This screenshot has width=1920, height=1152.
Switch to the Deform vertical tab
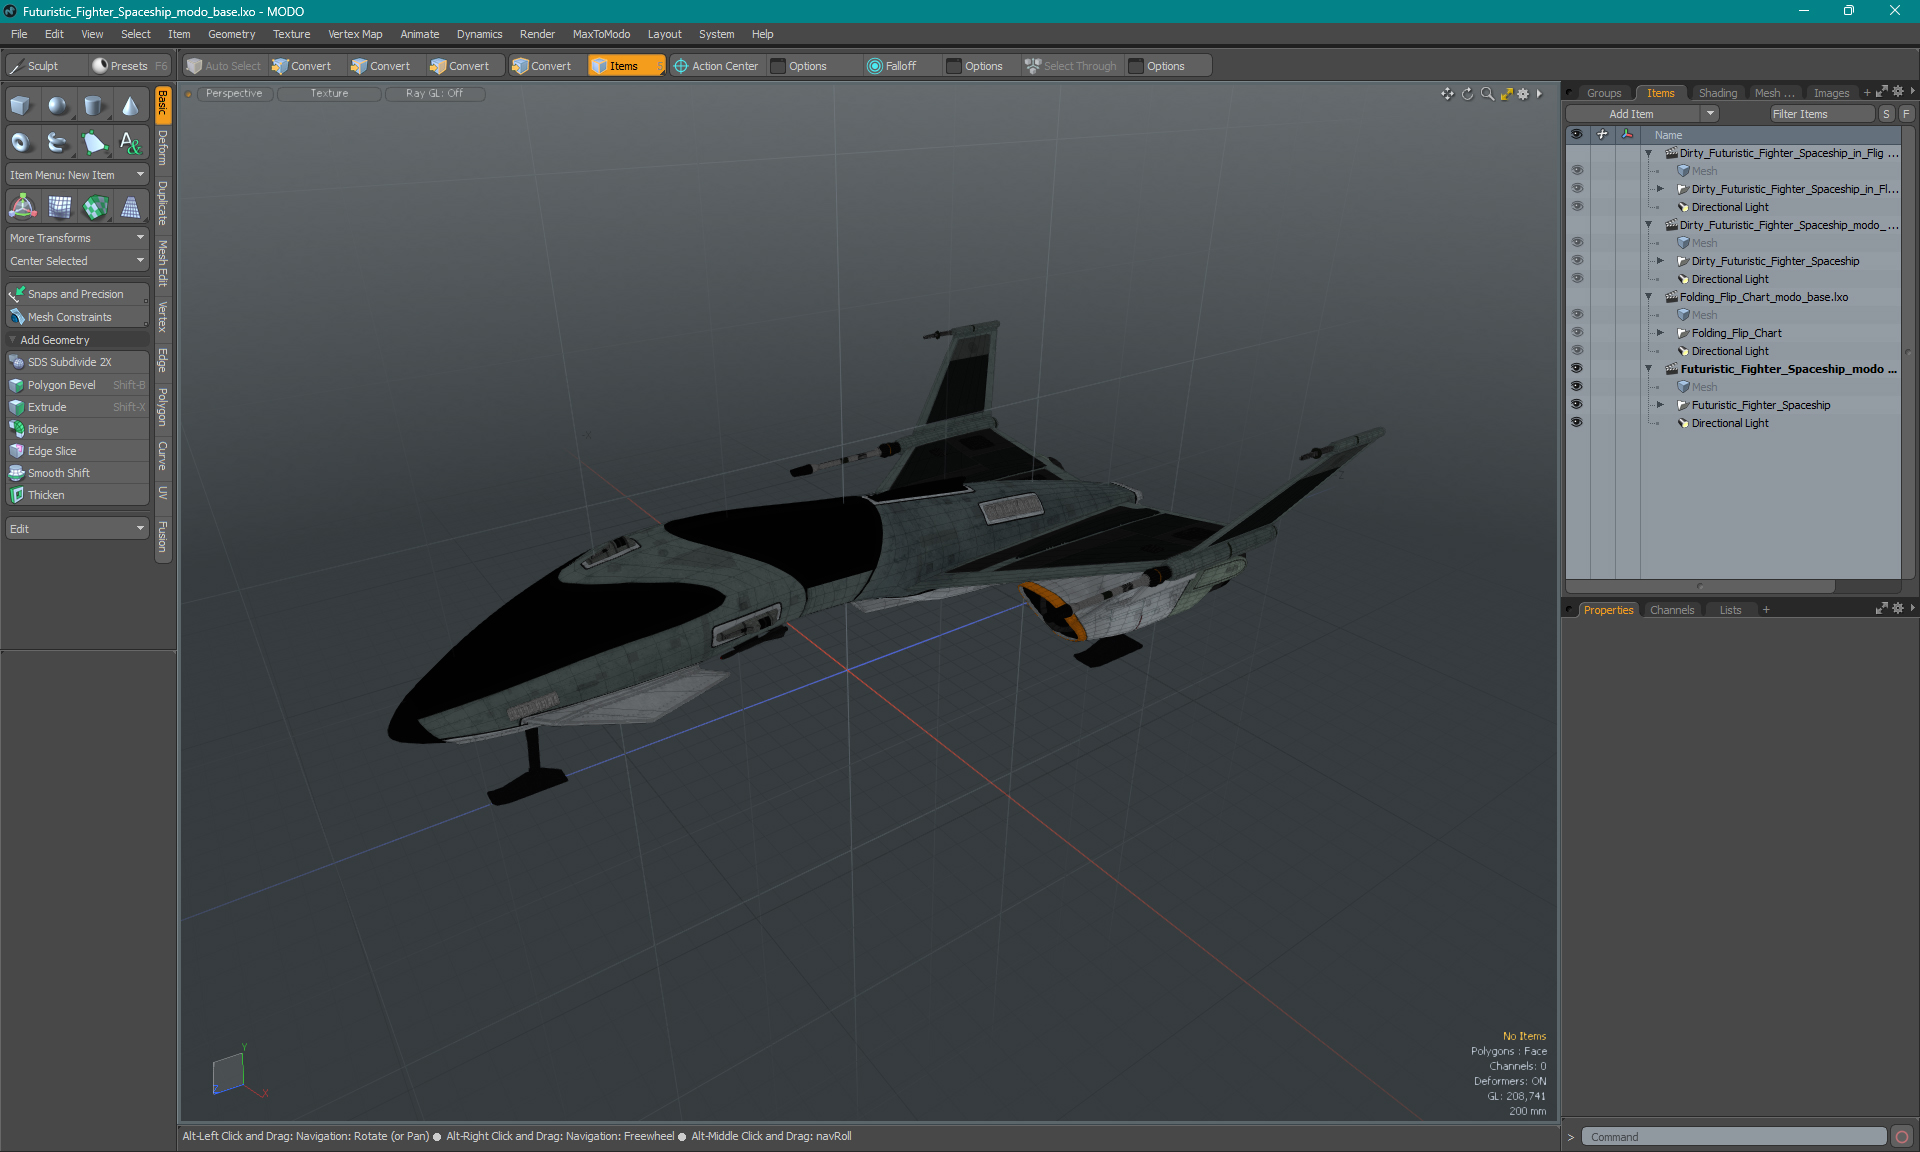click(x=163, y=148)
